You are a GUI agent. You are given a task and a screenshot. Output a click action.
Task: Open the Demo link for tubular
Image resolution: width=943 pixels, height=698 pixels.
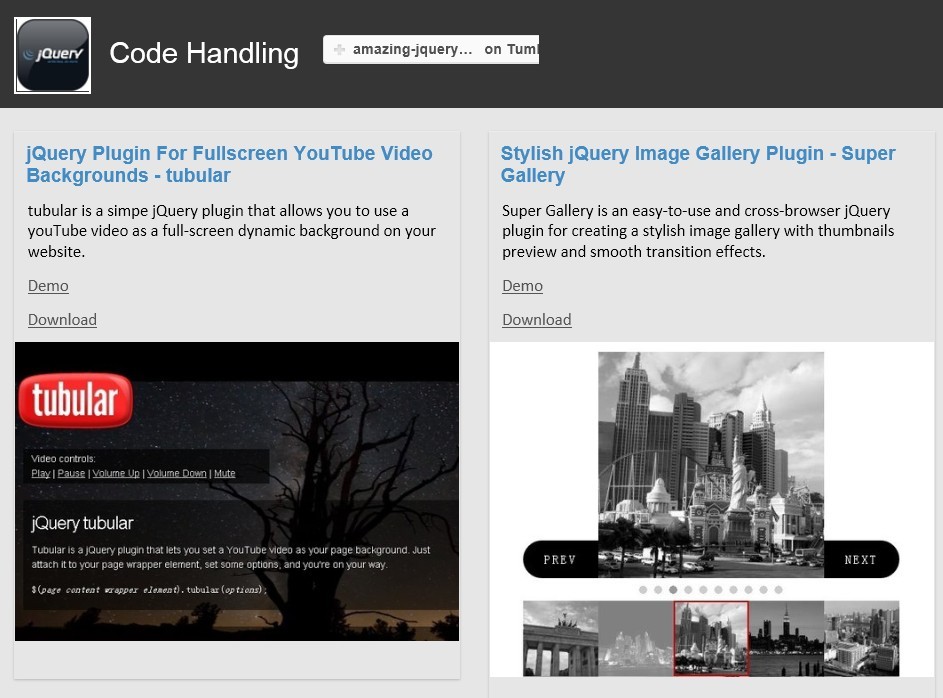[48, 286]
